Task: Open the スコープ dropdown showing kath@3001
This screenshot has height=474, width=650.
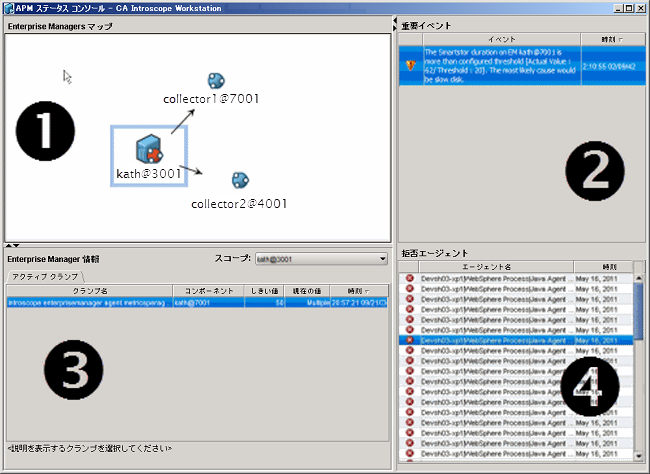Action: click(x=321, y=259)
